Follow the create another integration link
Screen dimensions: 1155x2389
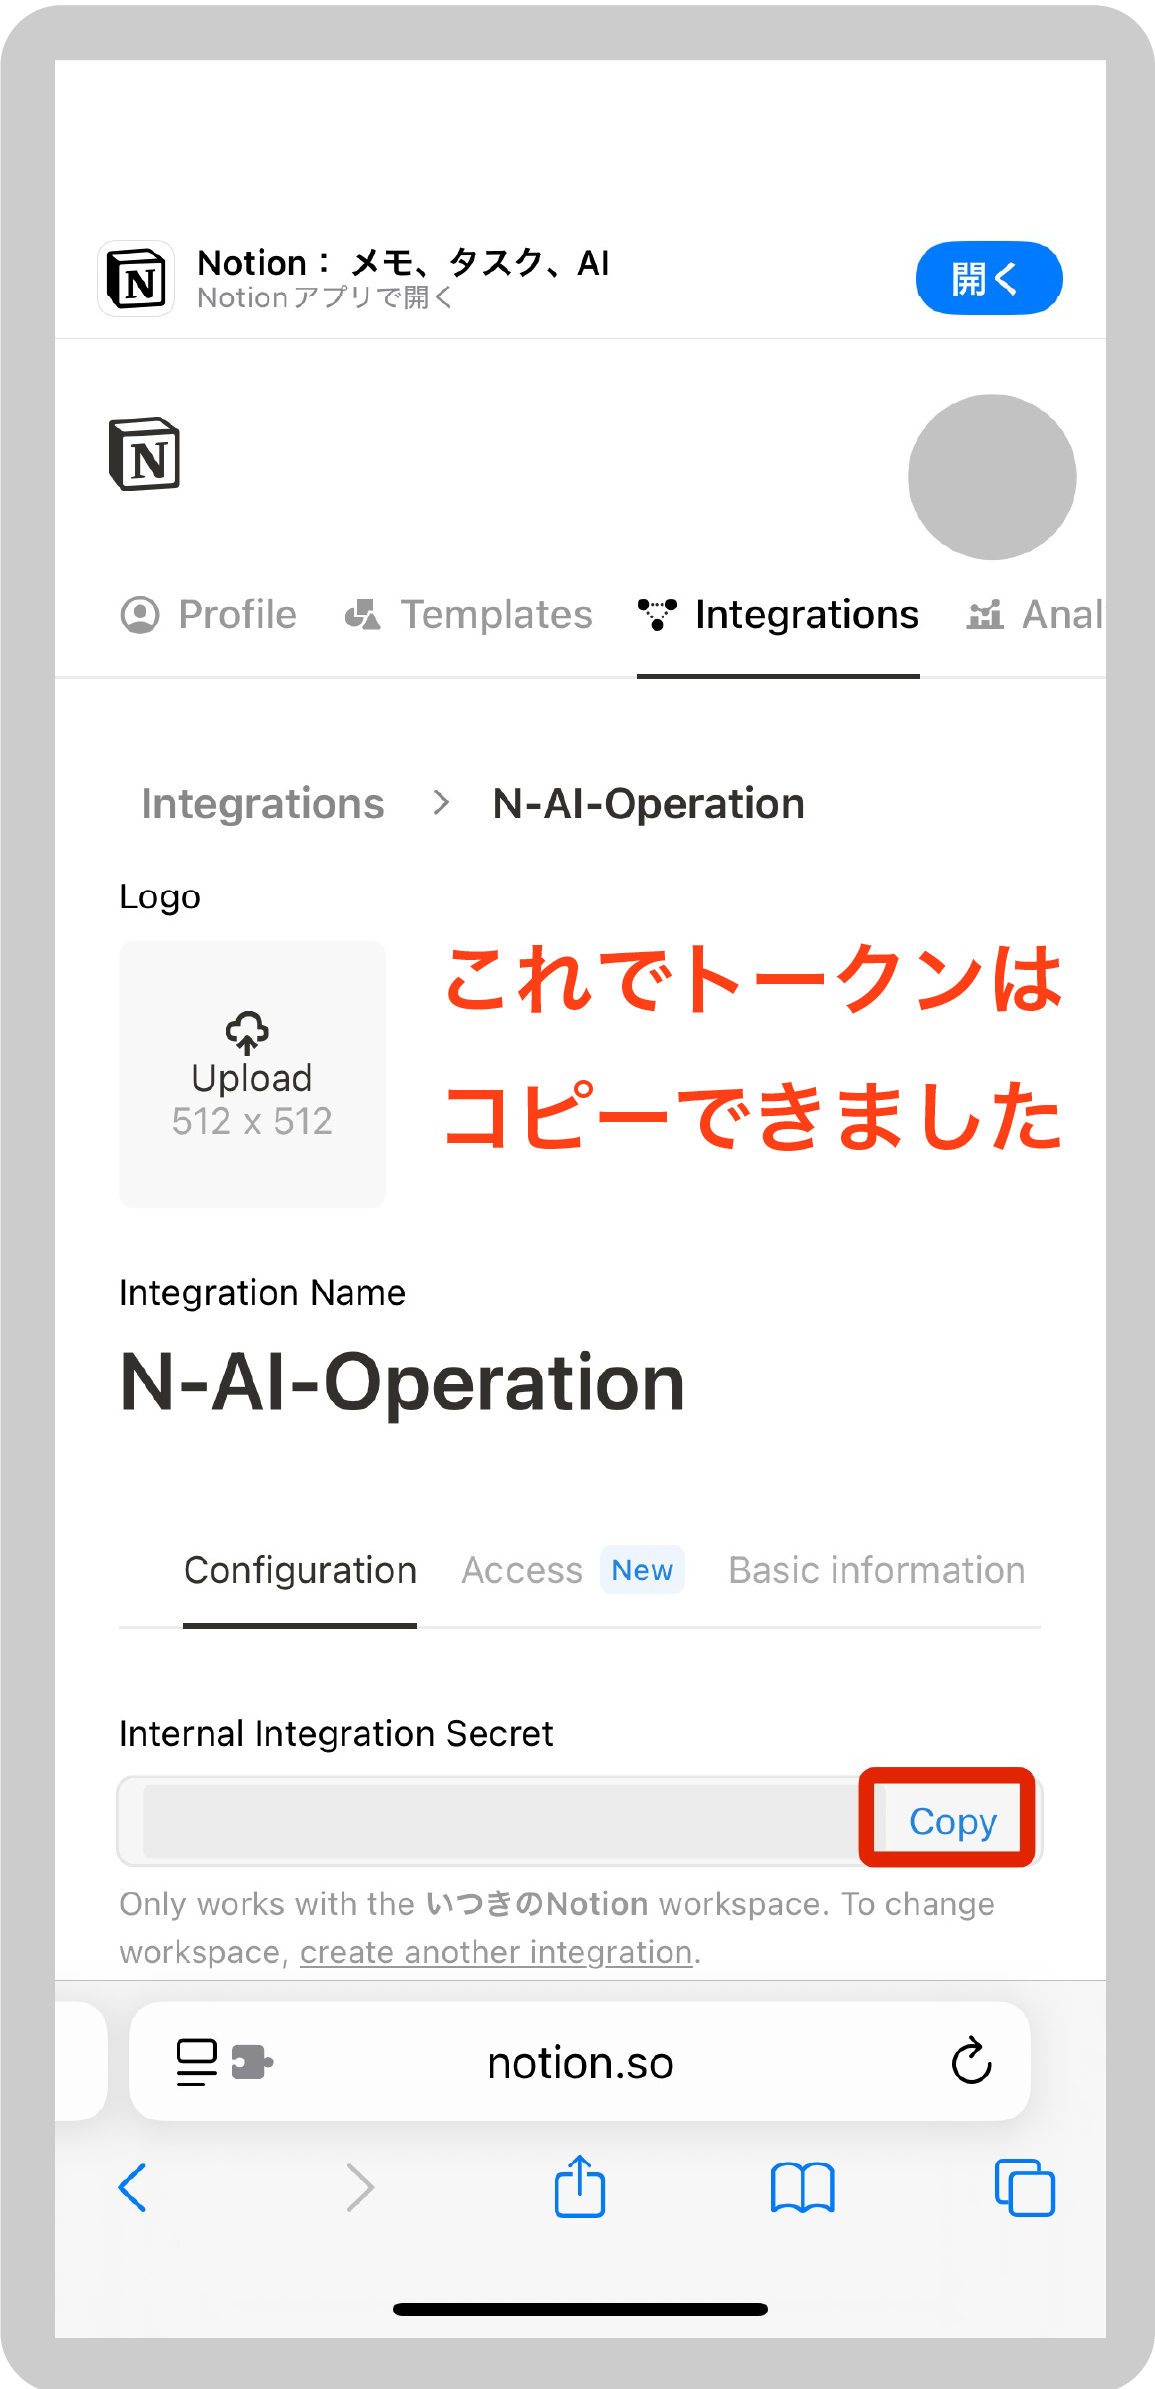[x=496, y=1952]
